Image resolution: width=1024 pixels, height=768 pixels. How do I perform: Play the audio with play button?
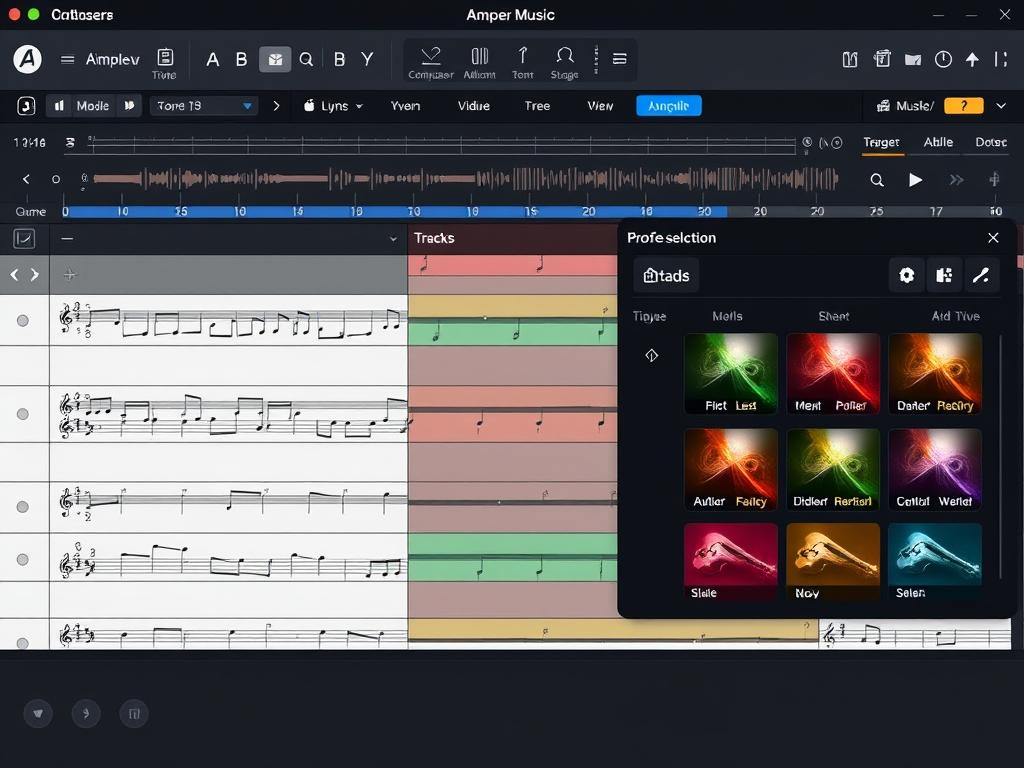pos(916,180)
